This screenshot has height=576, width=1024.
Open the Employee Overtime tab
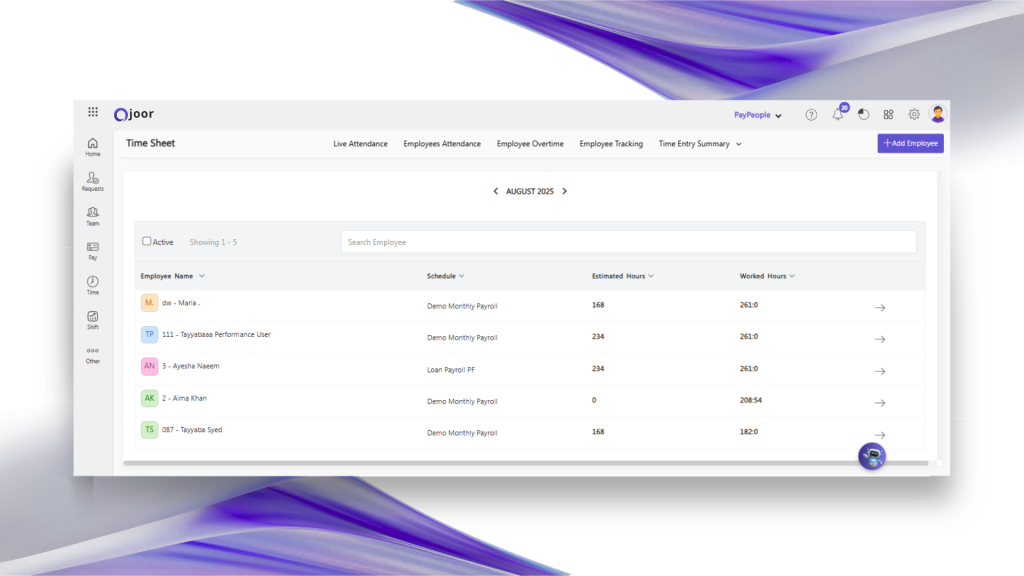coord(530,144)
